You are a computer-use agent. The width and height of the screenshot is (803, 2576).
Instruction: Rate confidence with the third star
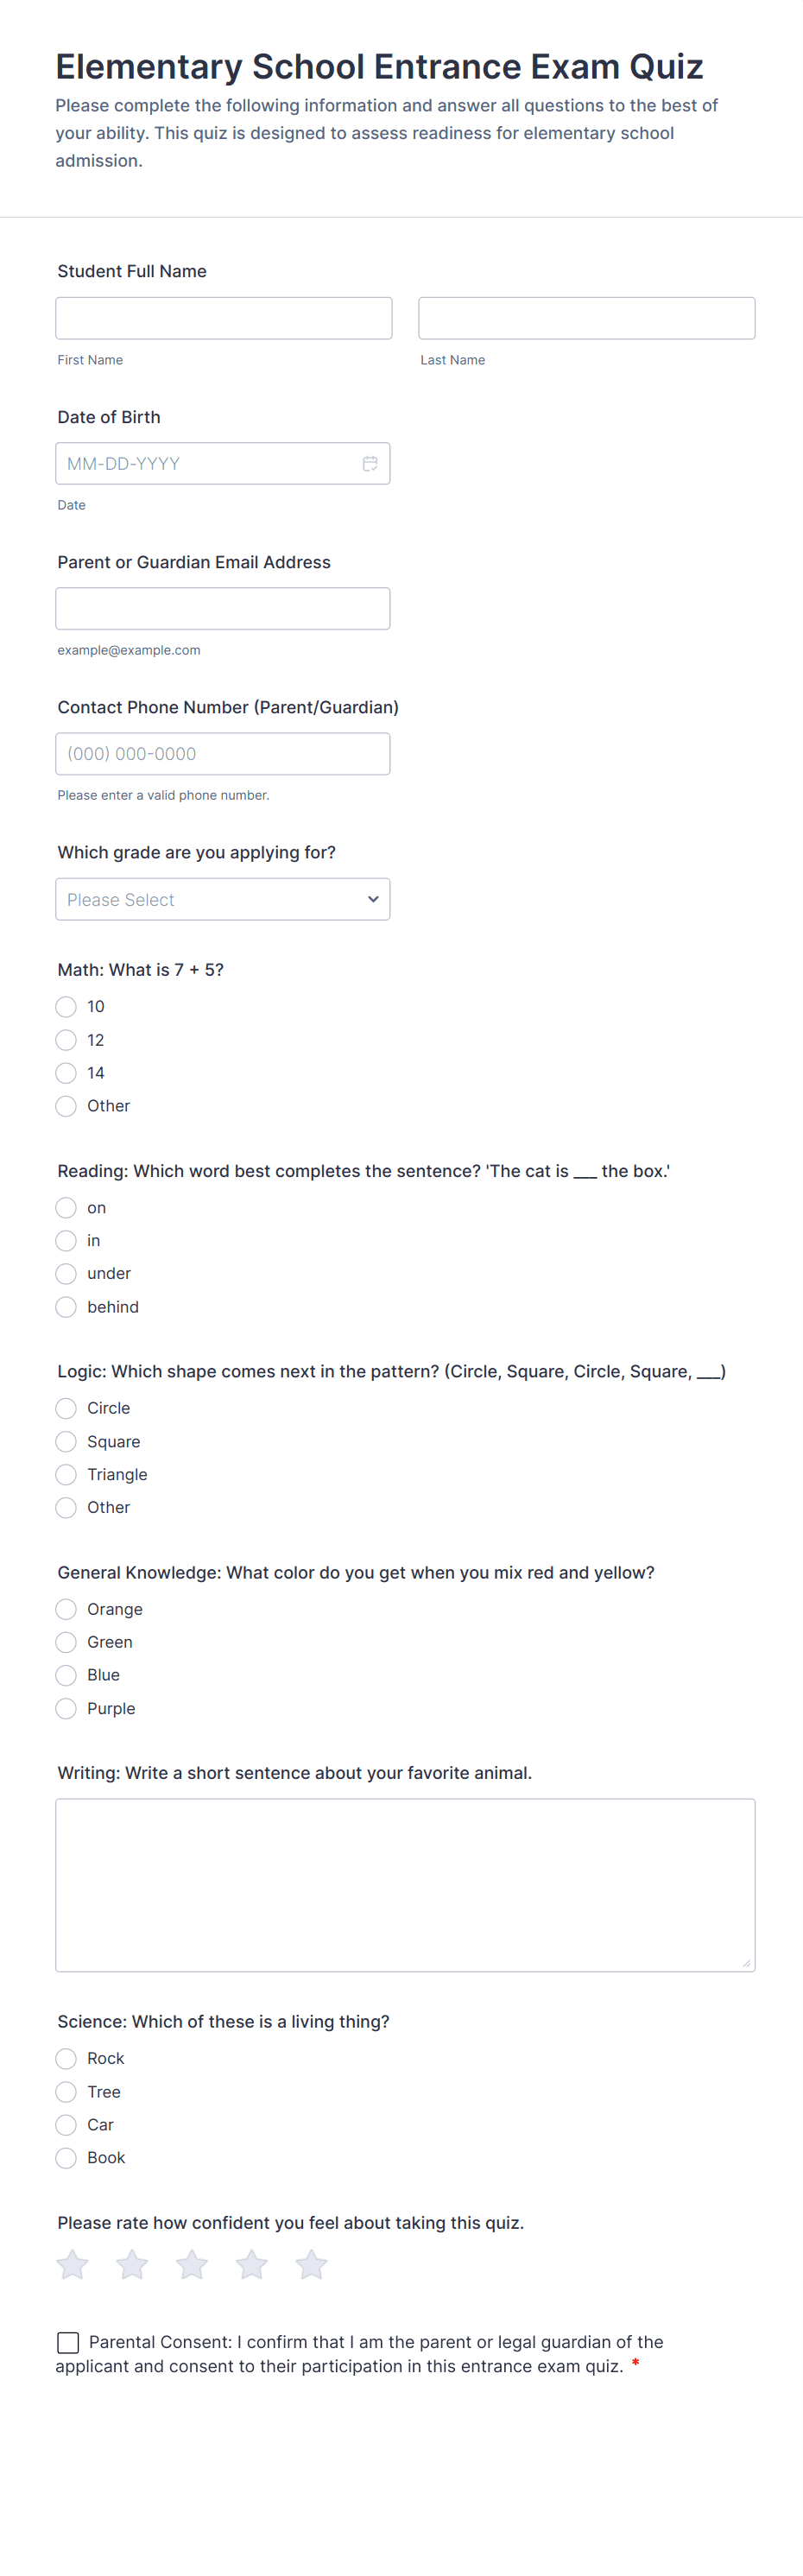coord(192,2265)
